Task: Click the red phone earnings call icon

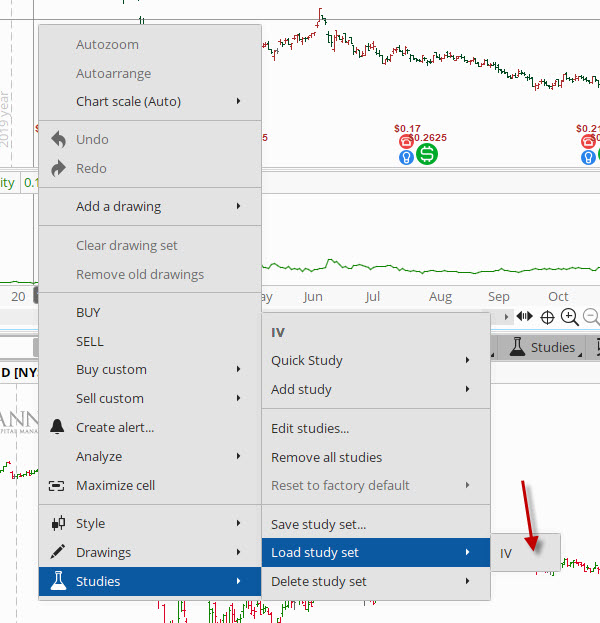Action: click(x=406, y=142)
